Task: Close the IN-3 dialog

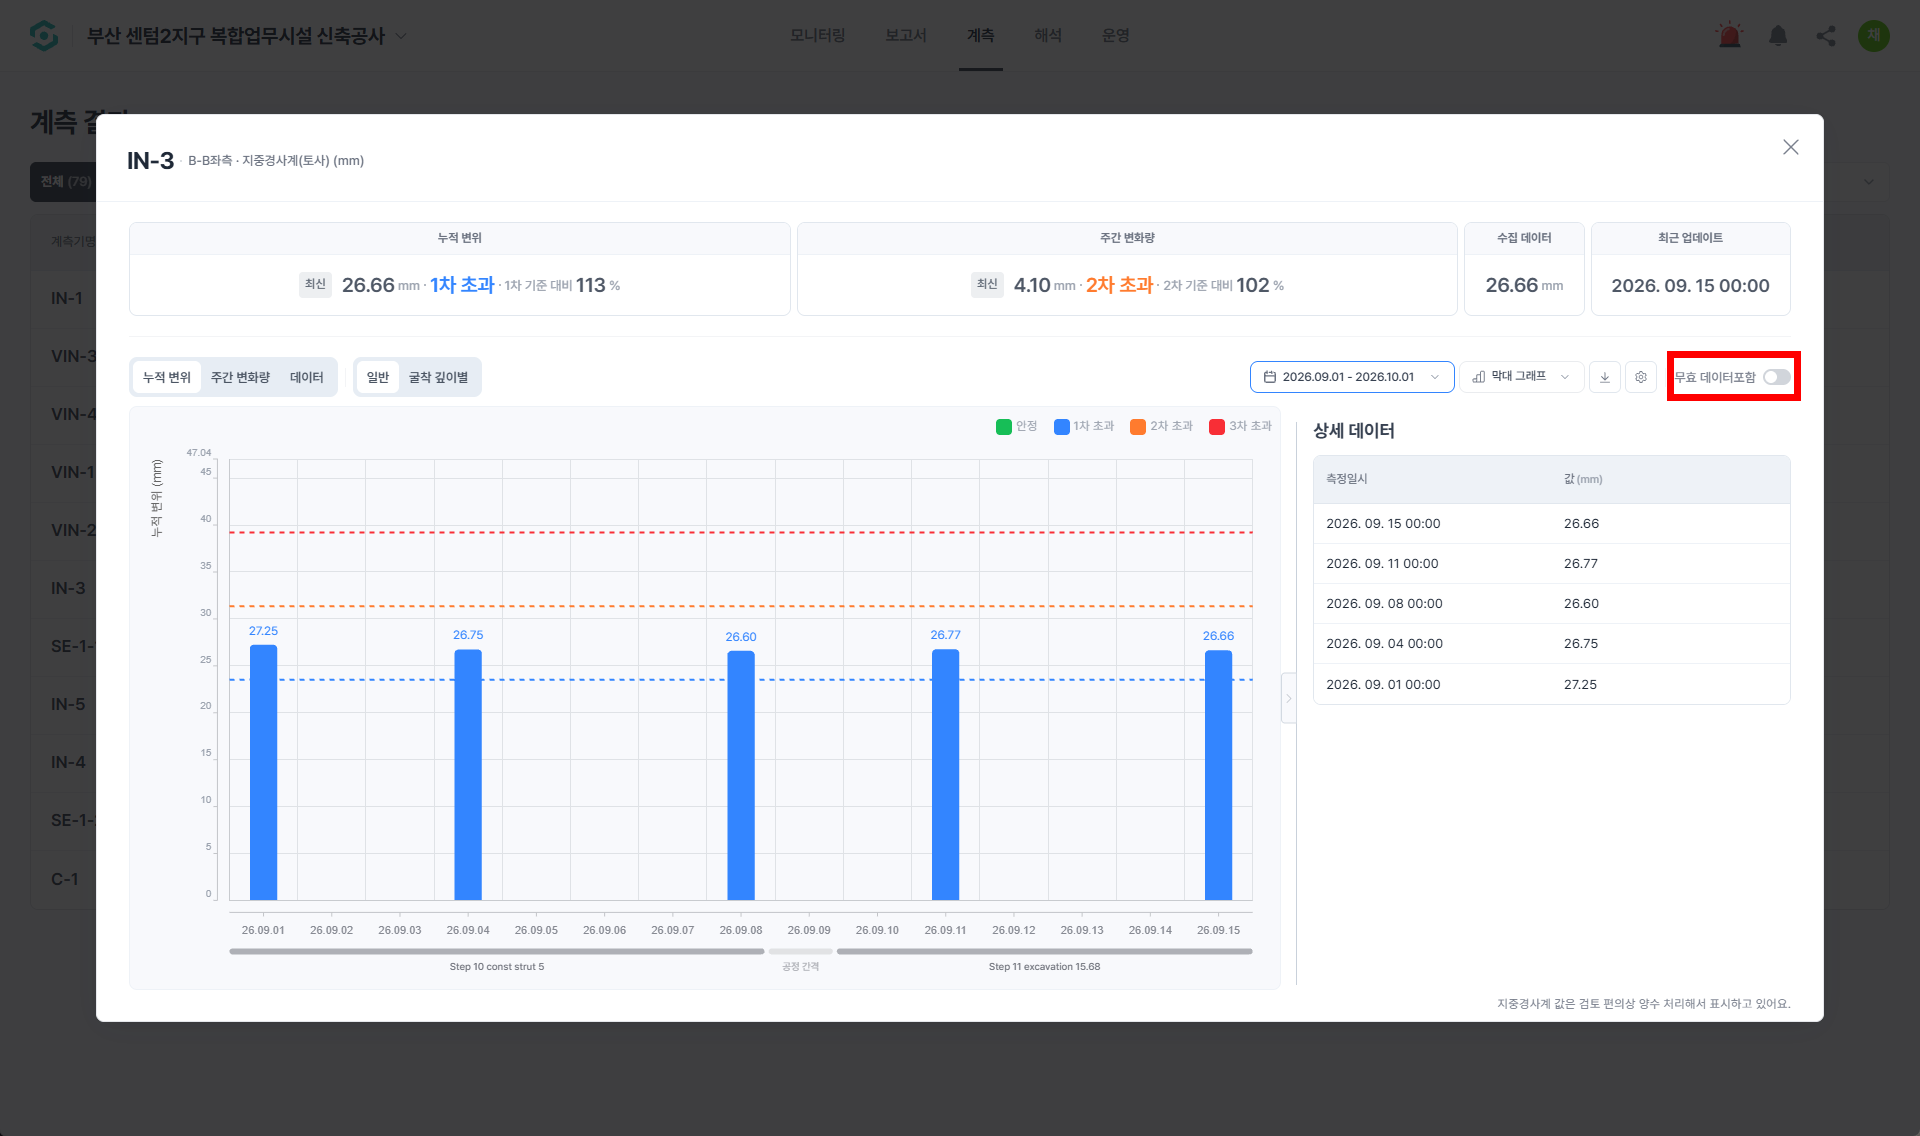Action: (1791, 147)
